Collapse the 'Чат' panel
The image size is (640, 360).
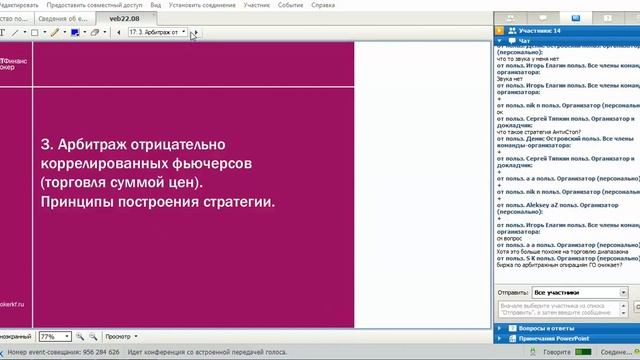click(x=500, y=41)
